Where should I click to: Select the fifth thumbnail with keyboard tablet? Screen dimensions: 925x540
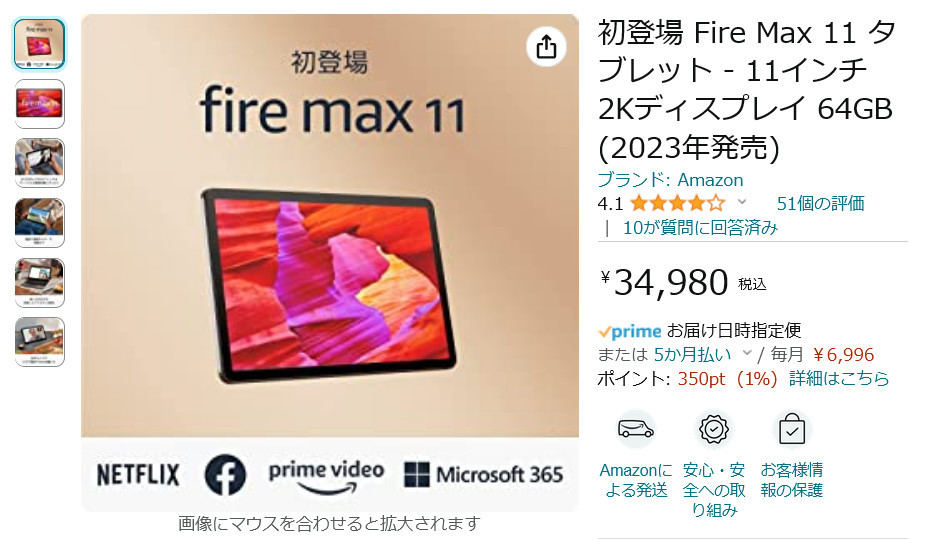[39, 282]
